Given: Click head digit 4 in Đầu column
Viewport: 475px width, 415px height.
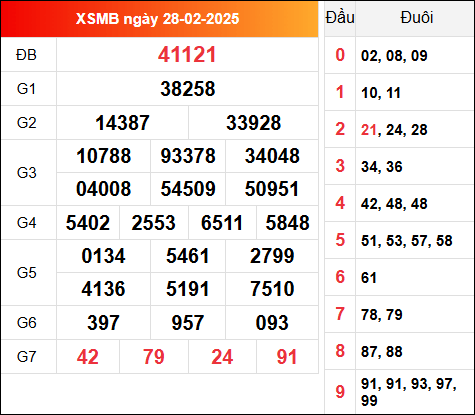Looking at the screenshot, I should pos(340,203).
